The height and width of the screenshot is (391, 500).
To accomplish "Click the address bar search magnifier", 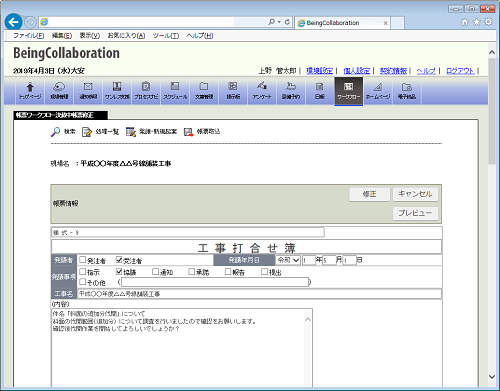I will click(271, 22).
